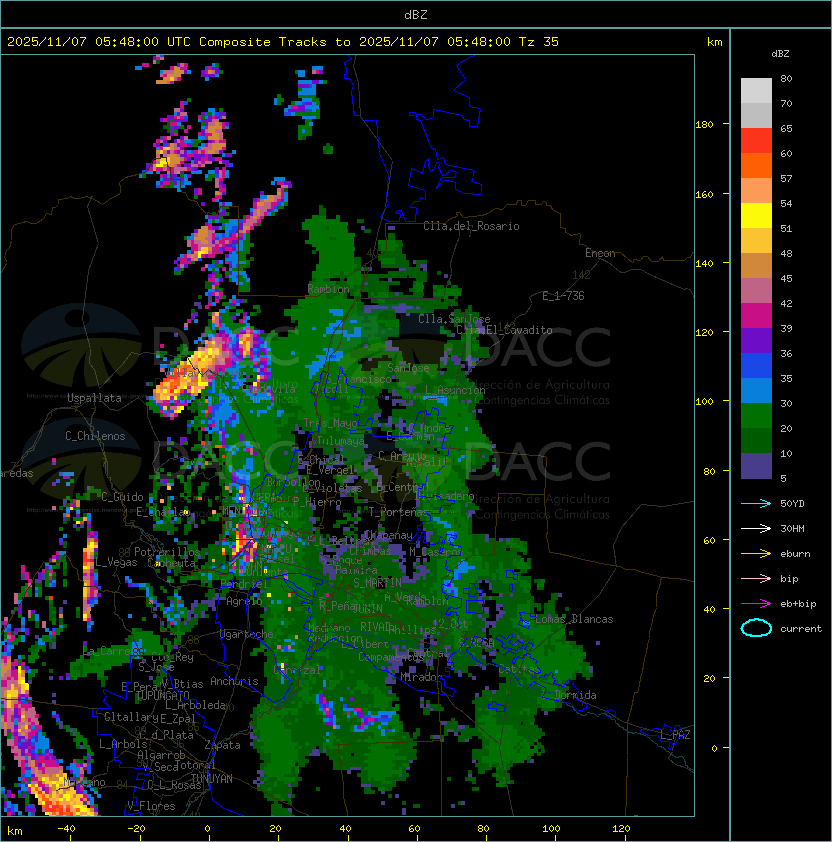This screenshot has width=832, height=842.
Task: Select the tan 45-48 dBZ color swatch
Action: [x=756, y=266]
